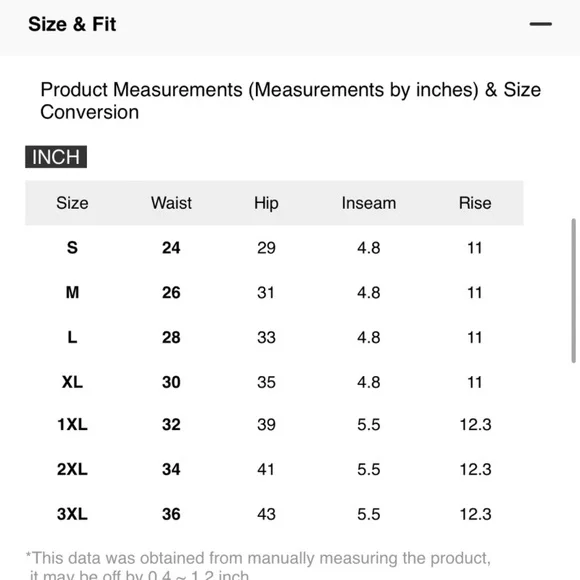Click the Rise column header

[x=475, y=203]
